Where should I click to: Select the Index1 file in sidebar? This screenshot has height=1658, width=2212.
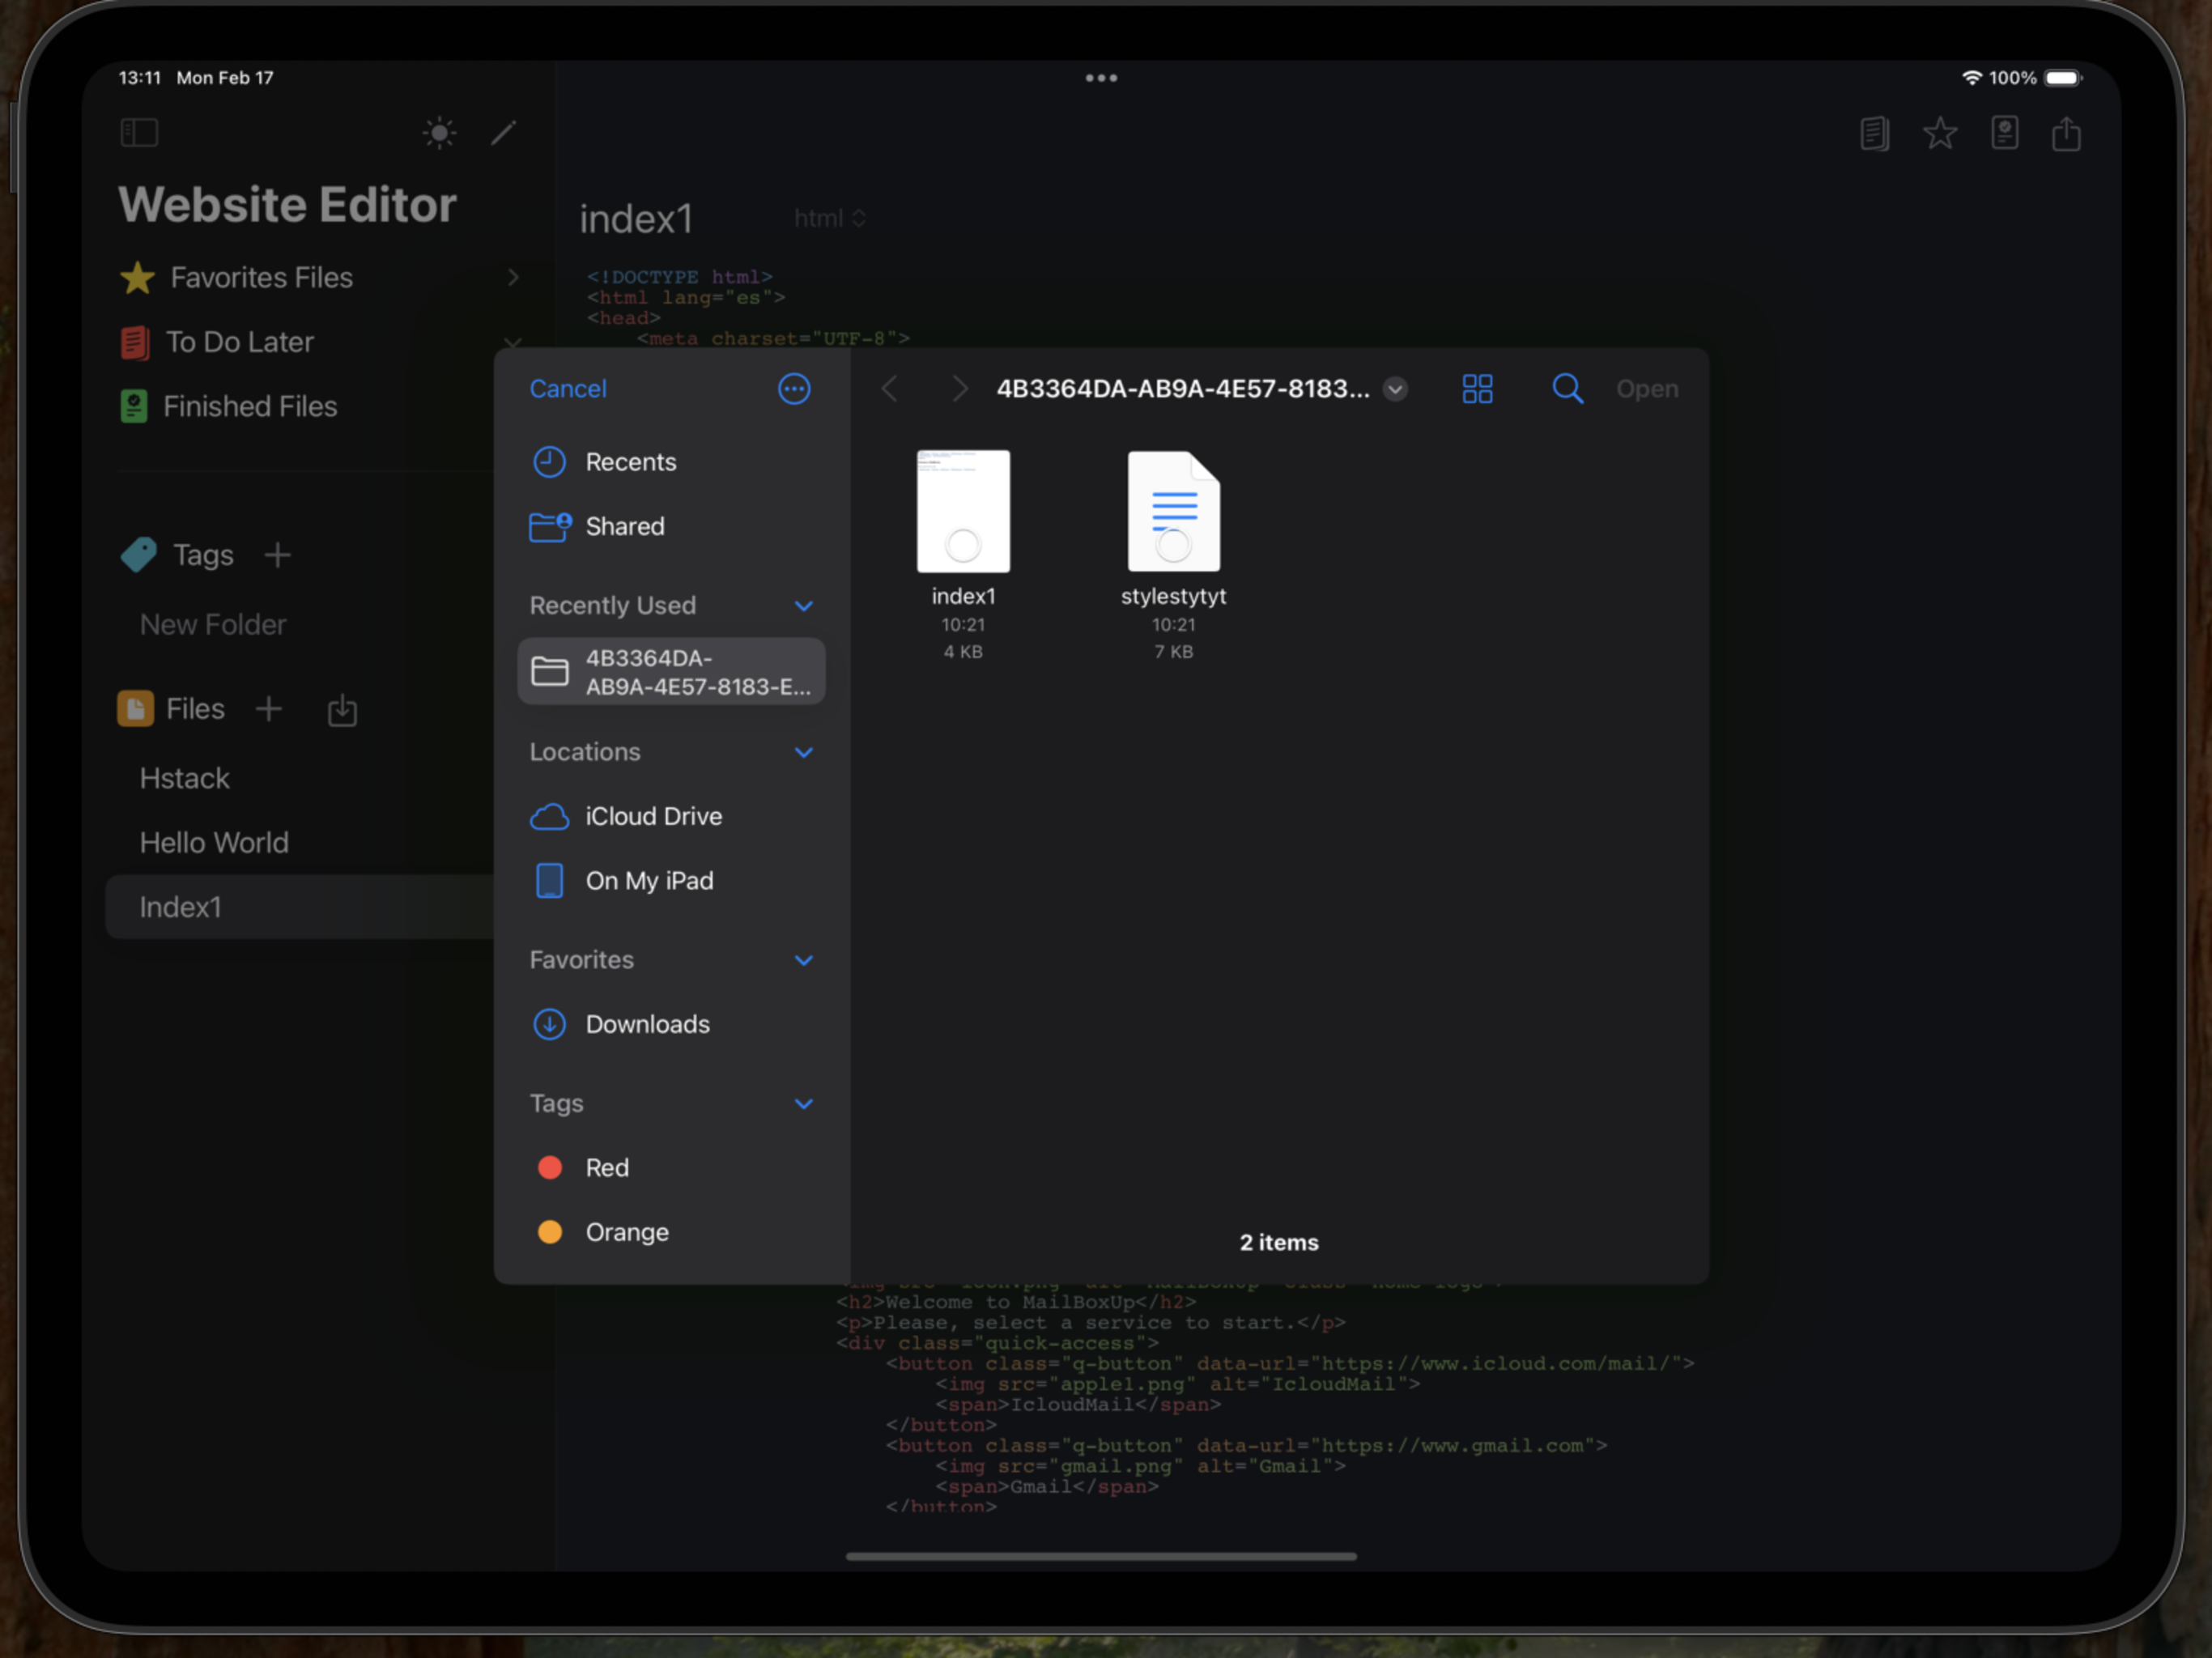tap(300, 907)
